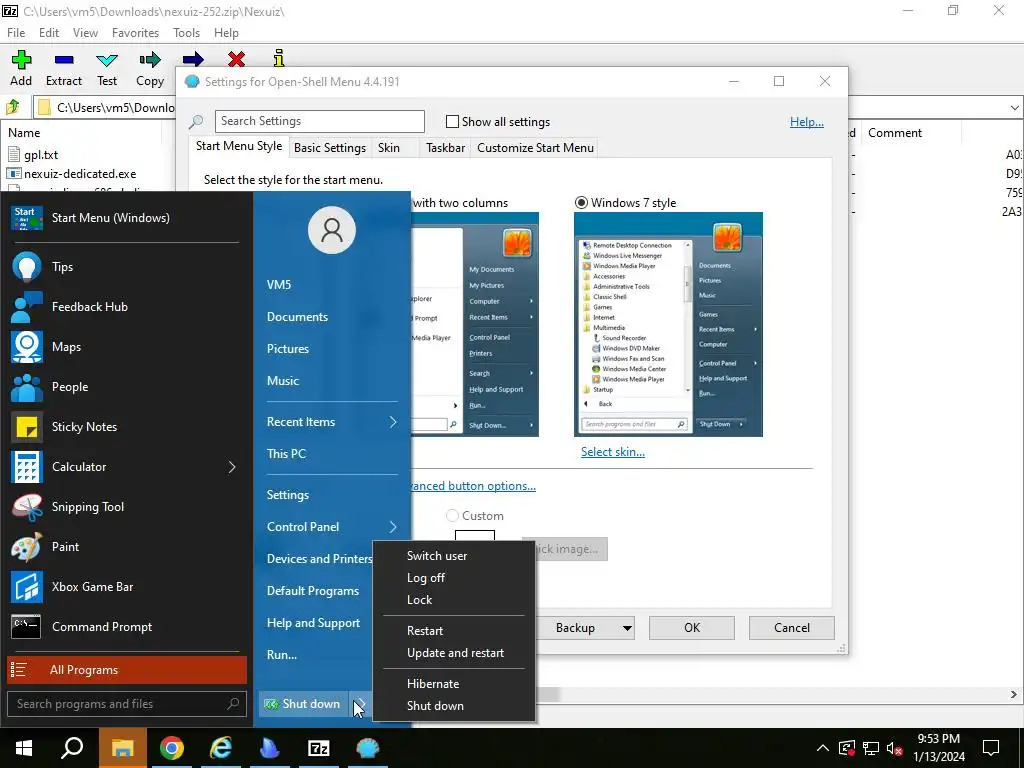Open Snipping Tool from start menu
1024x768 pixels.
[x=127, y=507]
